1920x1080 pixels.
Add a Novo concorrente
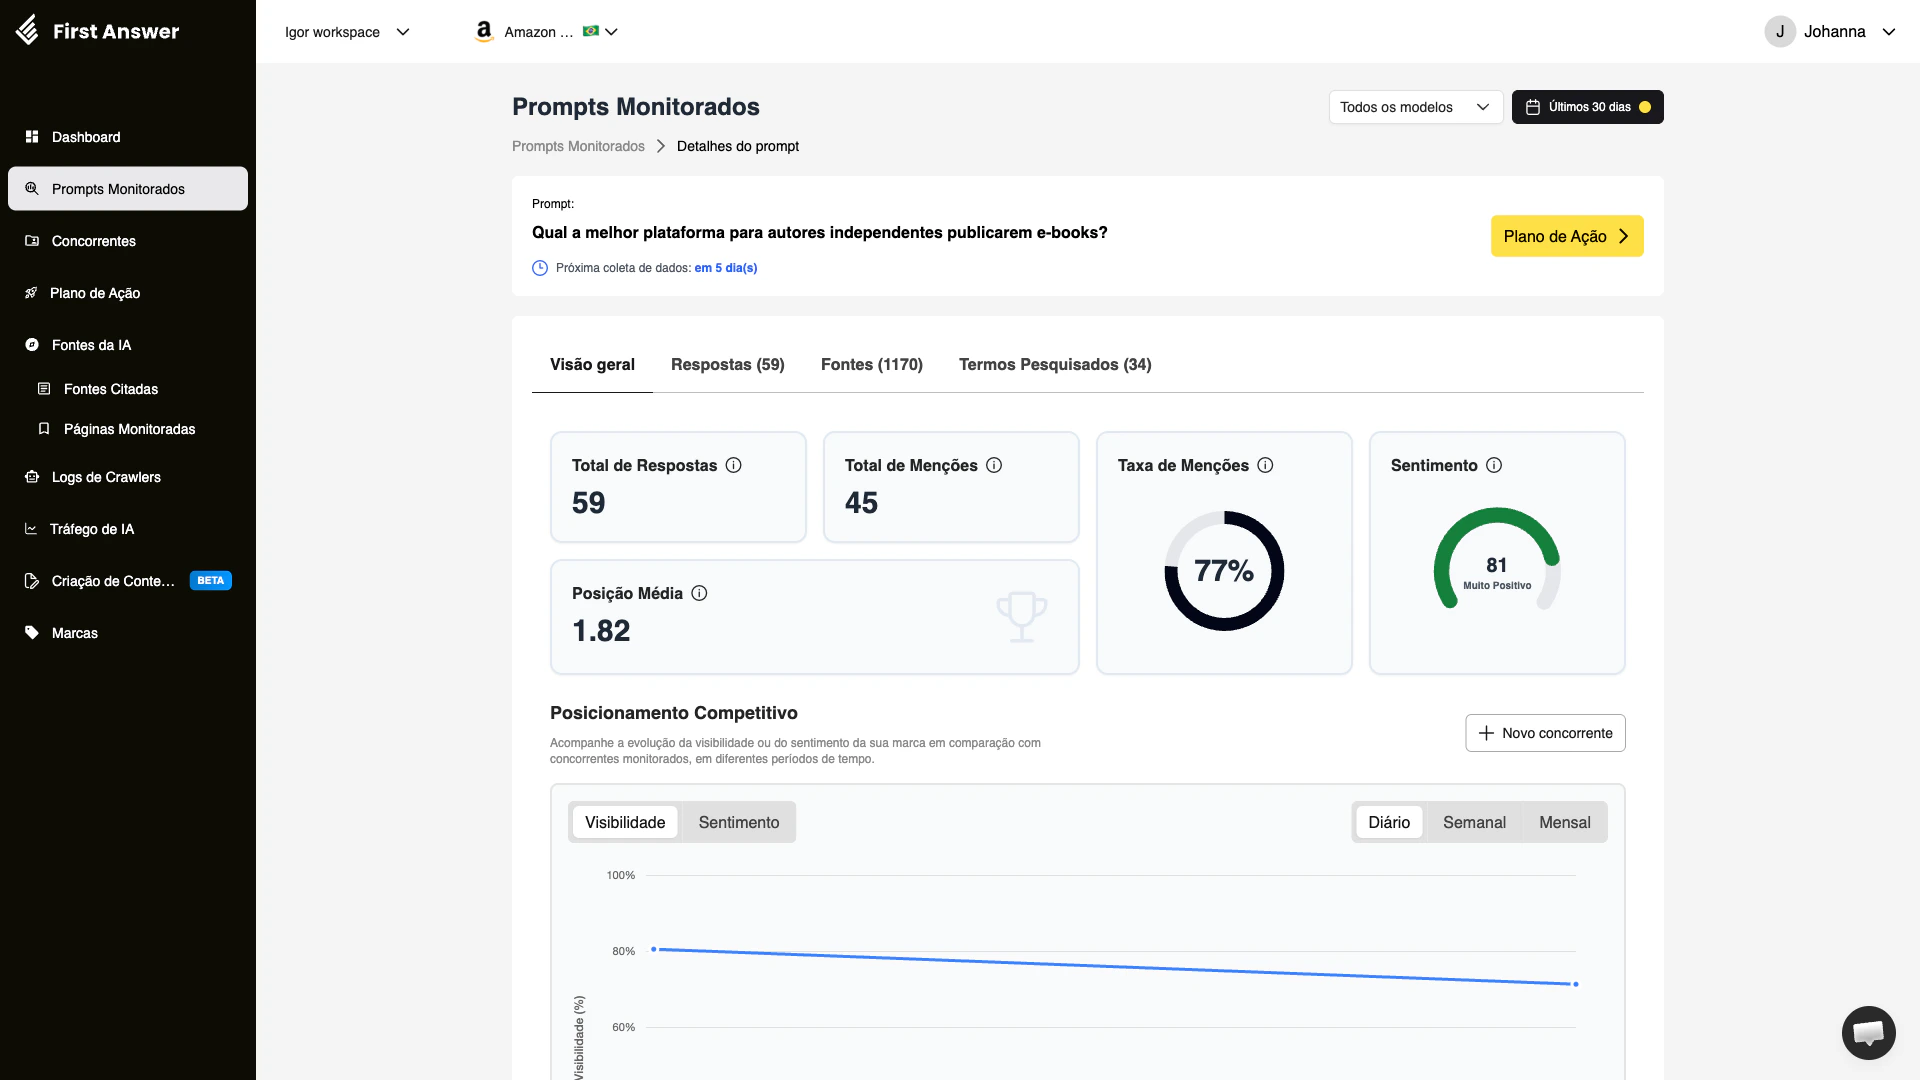pos(1544,733)
